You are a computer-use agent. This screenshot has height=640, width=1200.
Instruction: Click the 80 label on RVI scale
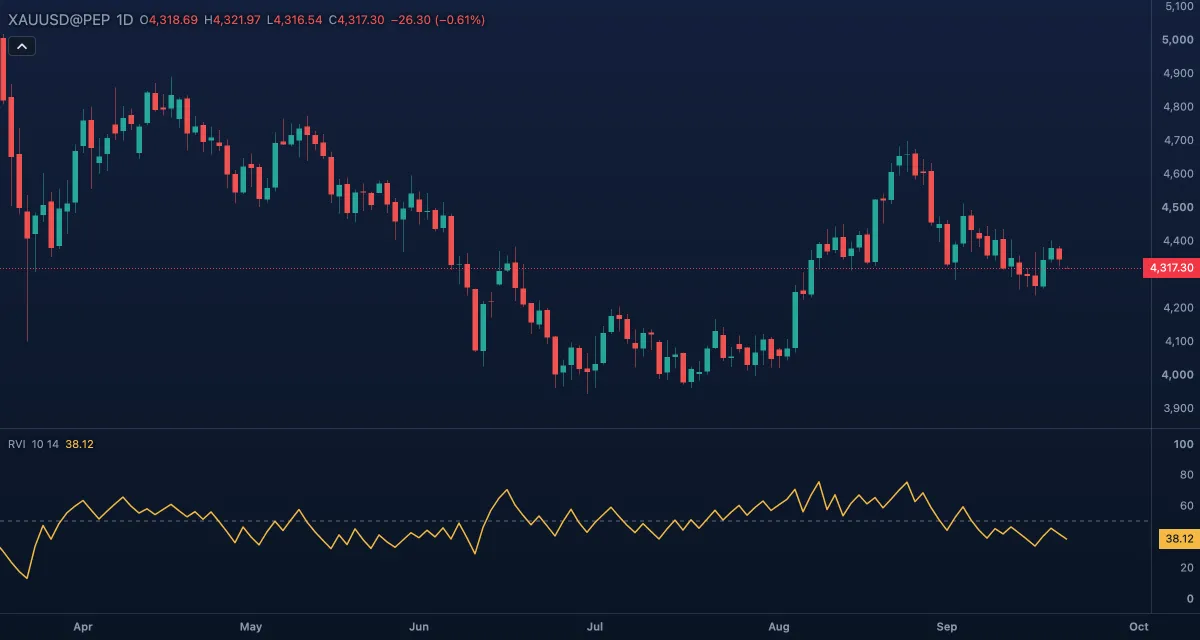pos(1186,475)
